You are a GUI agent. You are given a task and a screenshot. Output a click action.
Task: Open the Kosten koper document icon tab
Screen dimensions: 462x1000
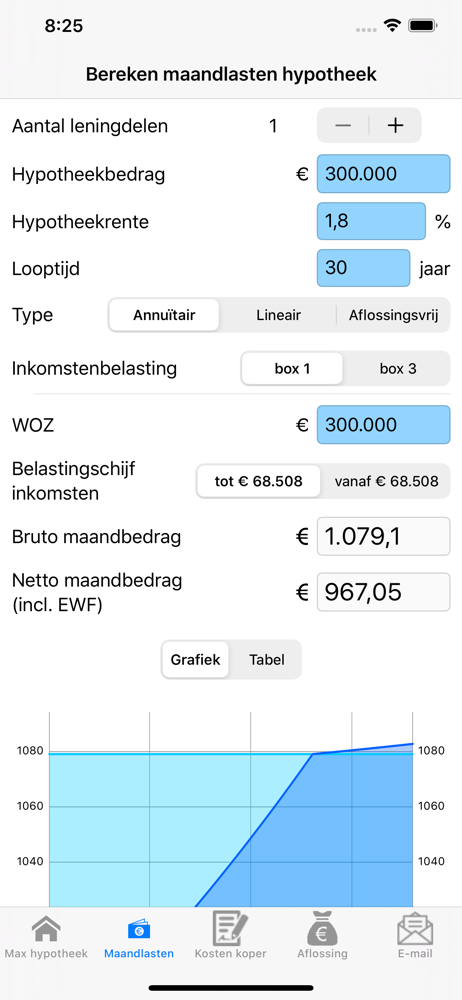tap(230, 936)
